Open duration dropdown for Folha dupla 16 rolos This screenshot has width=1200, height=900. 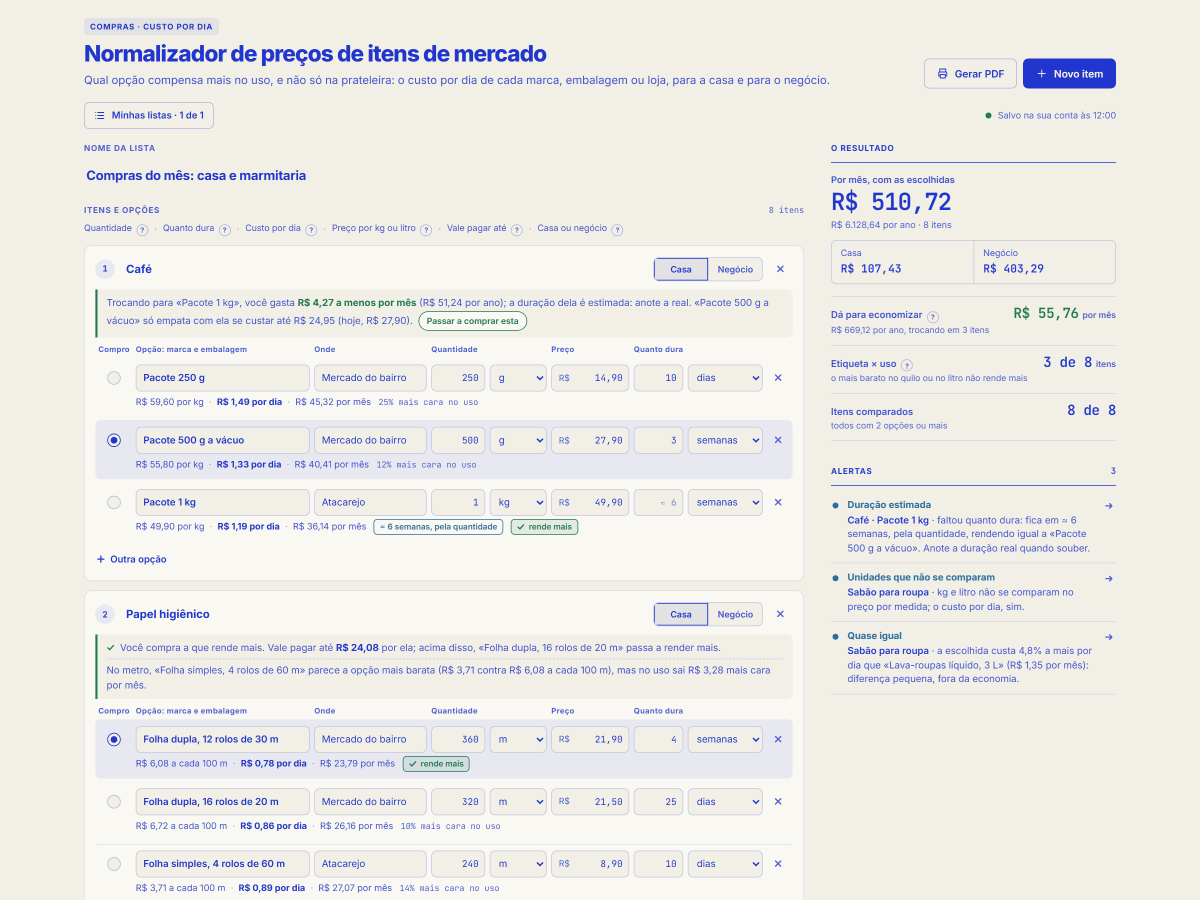coord(725,801)
